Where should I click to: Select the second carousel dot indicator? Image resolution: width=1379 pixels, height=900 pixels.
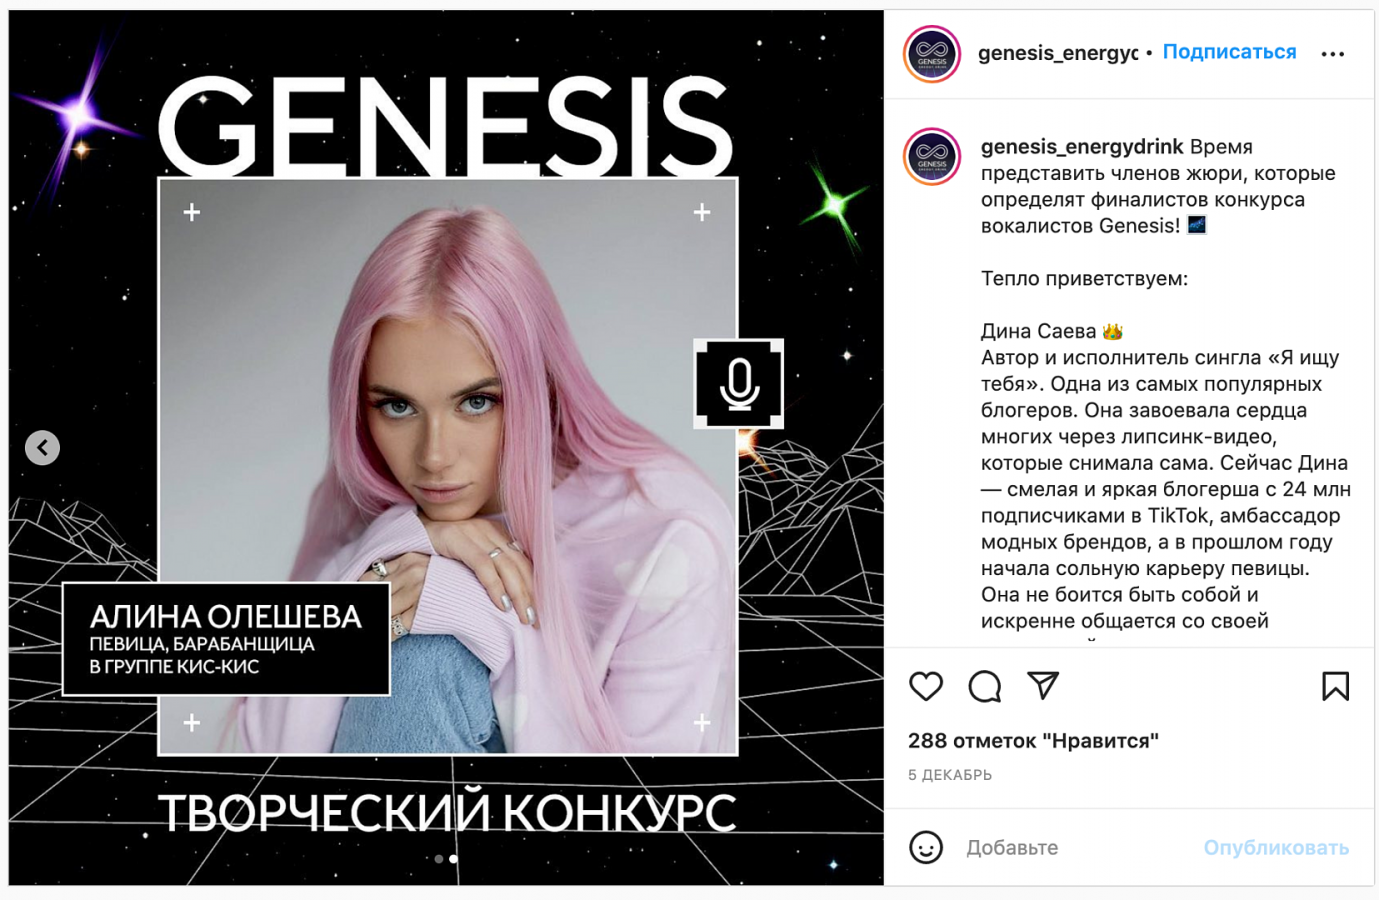[454, 859]
